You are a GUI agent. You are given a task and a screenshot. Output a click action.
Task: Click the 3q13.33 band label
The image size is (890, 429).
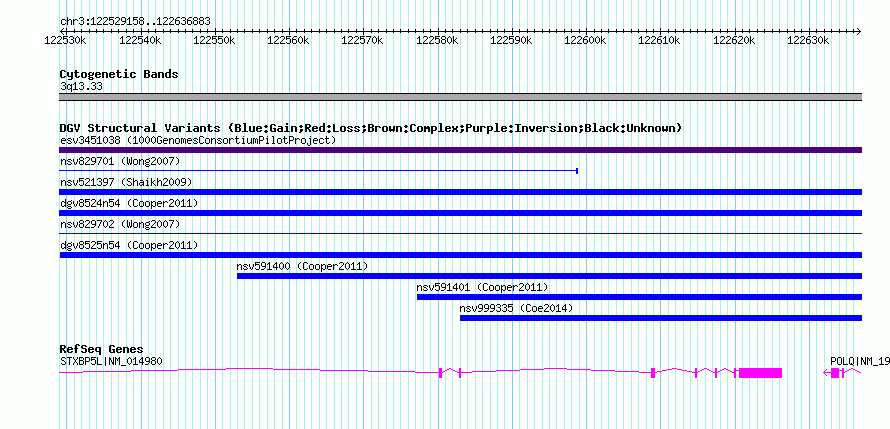click(x=81, y=87)
